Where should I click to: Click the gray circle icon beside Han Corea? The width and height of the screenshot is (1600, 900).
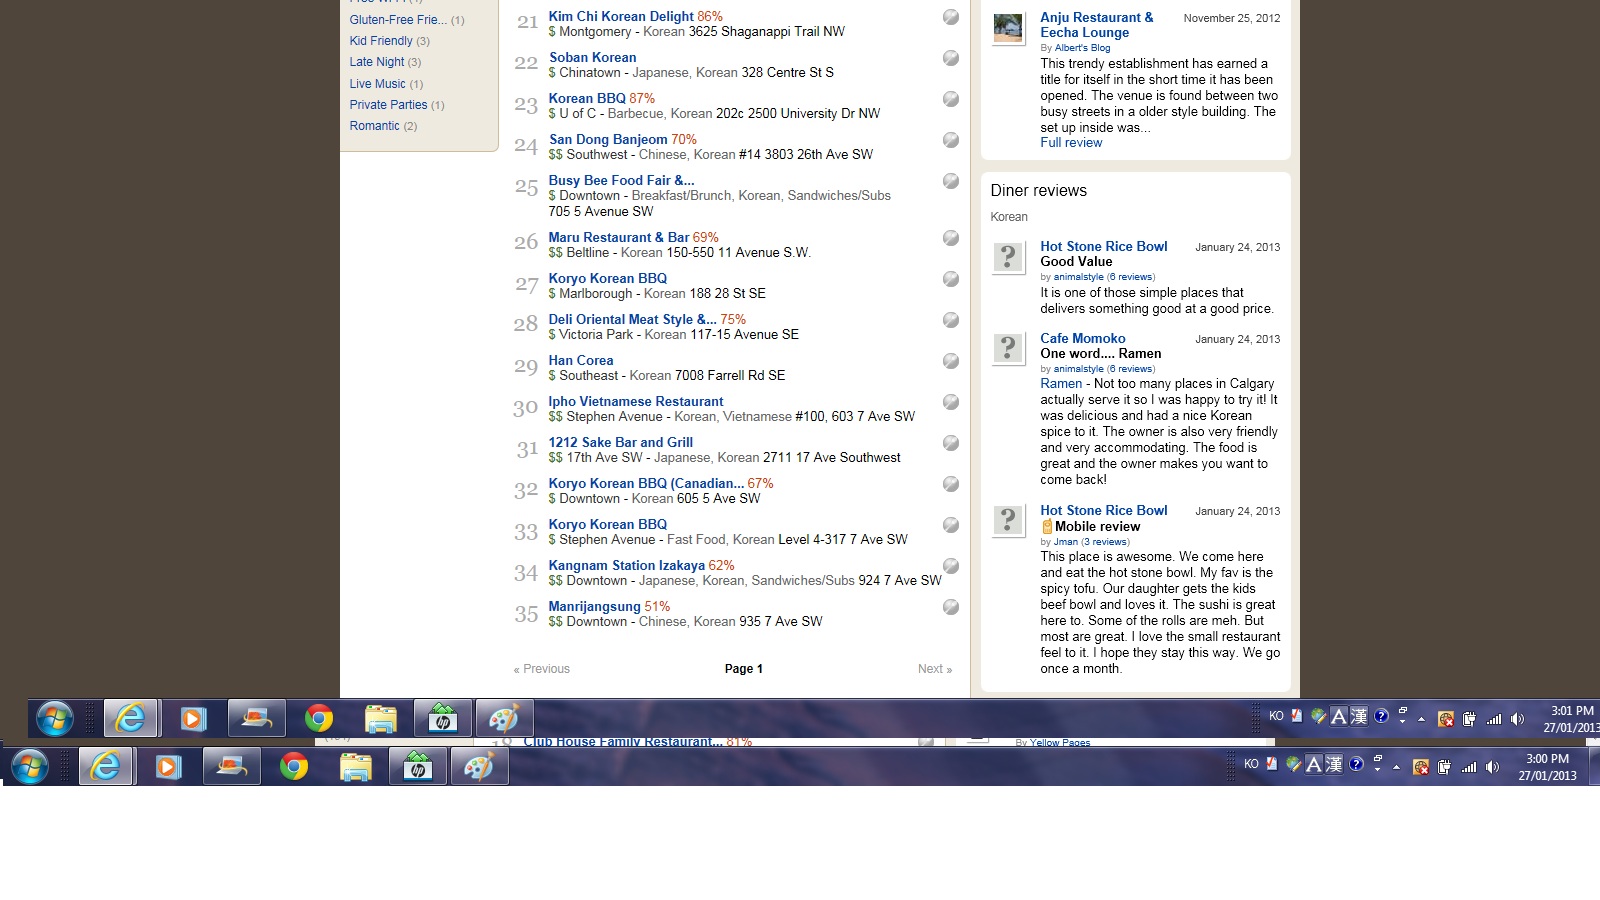[x=951, y=361]
